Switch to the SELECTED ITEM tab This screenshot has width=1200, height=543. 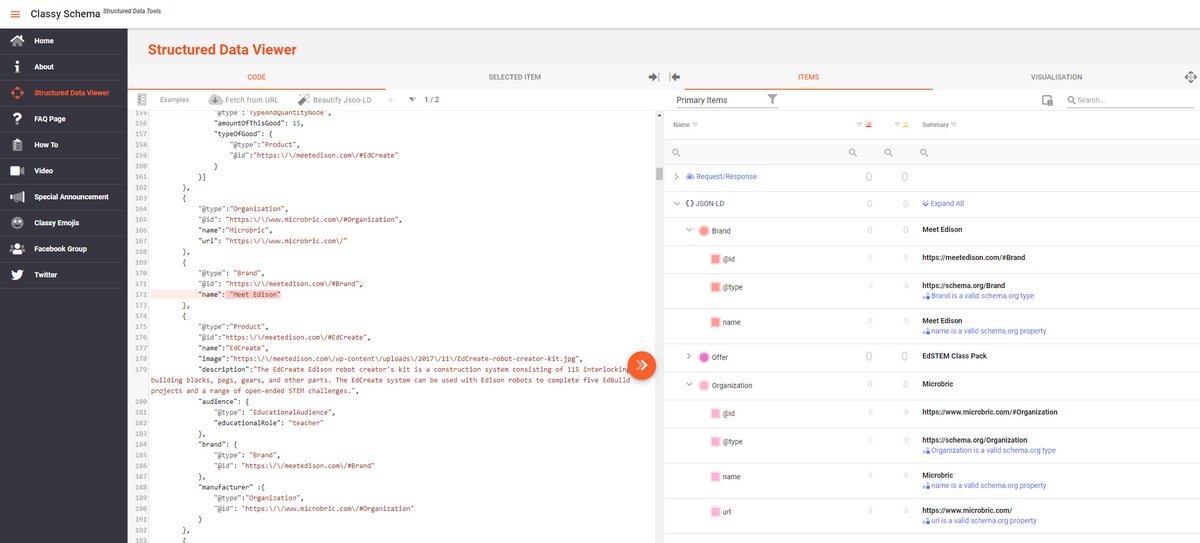coord(515,77)
